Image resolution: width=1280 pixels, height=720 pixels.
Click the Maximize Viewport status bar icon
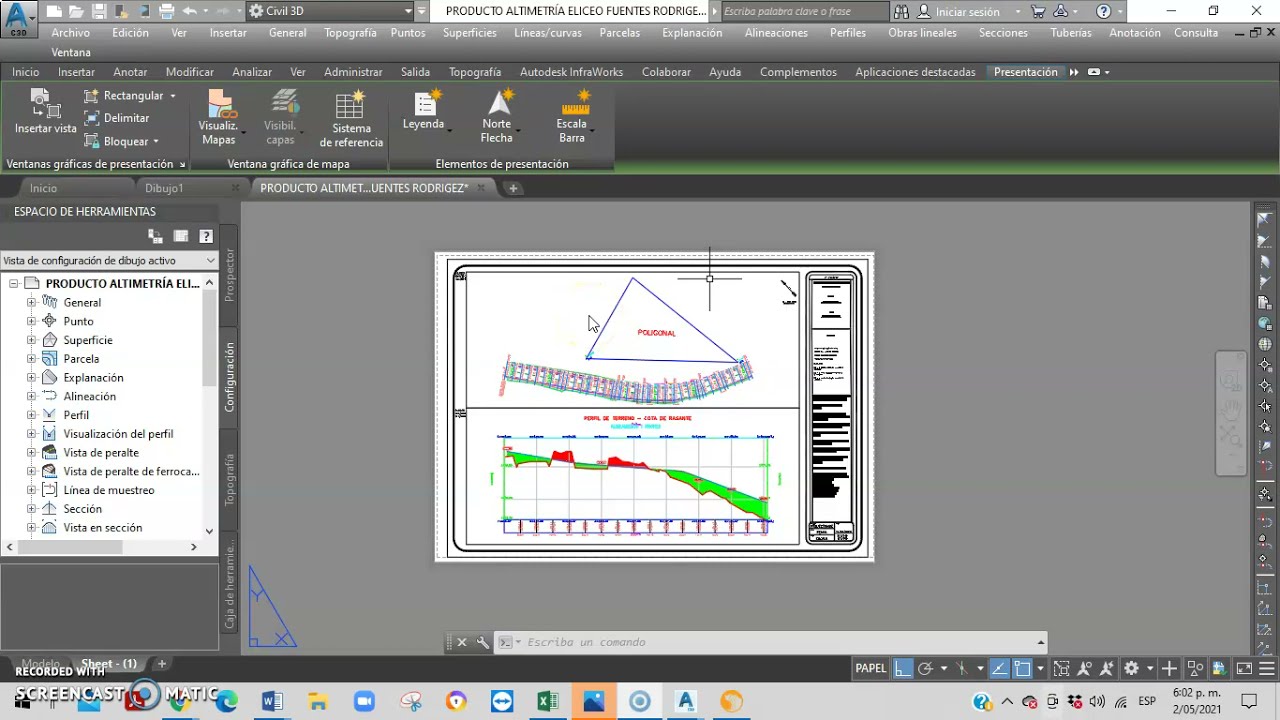(1061, 668)
